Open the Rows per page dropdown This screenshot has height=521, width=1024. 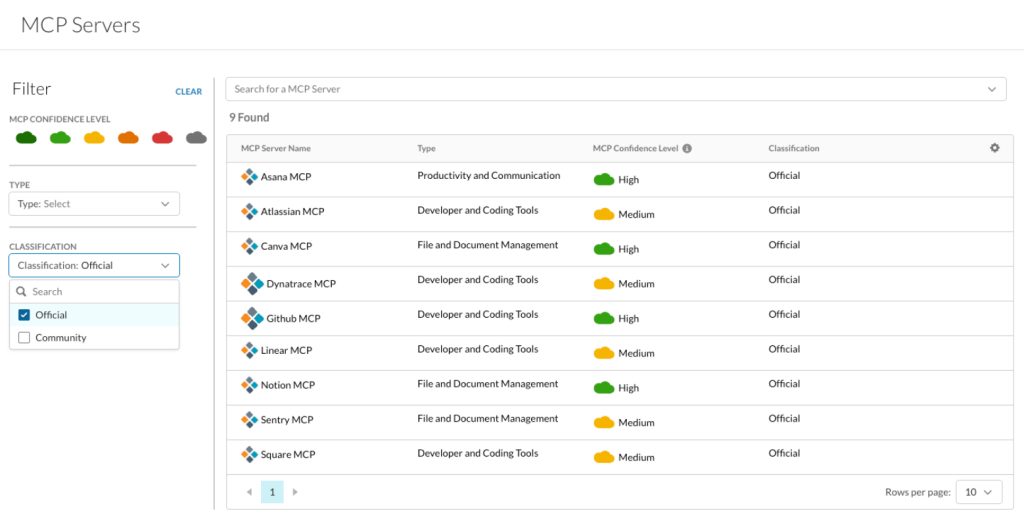click(979, 492)
